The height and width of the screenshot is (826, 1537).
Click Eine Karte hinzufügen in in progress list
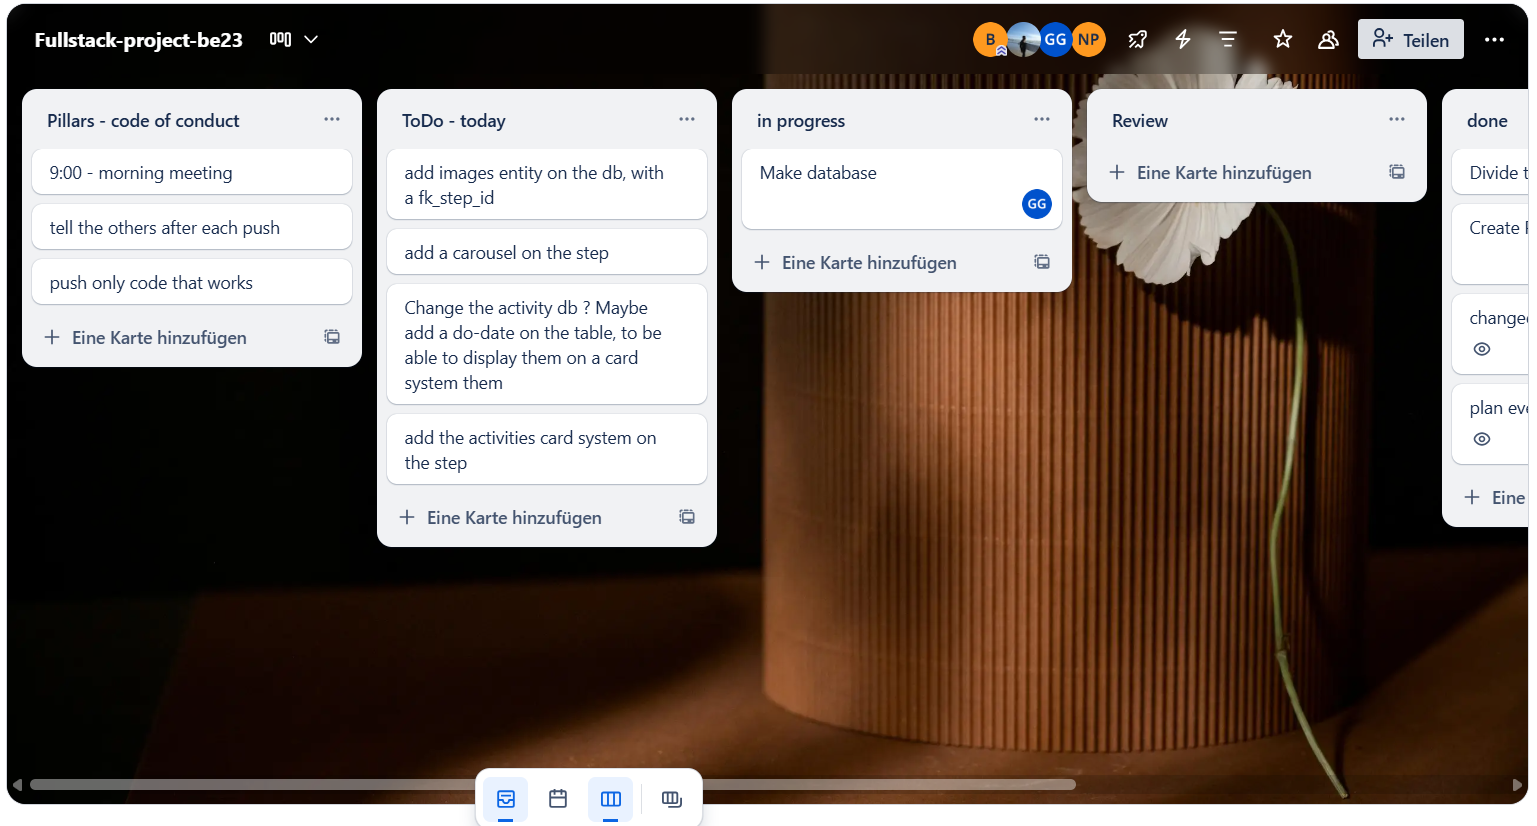(868, 263)
